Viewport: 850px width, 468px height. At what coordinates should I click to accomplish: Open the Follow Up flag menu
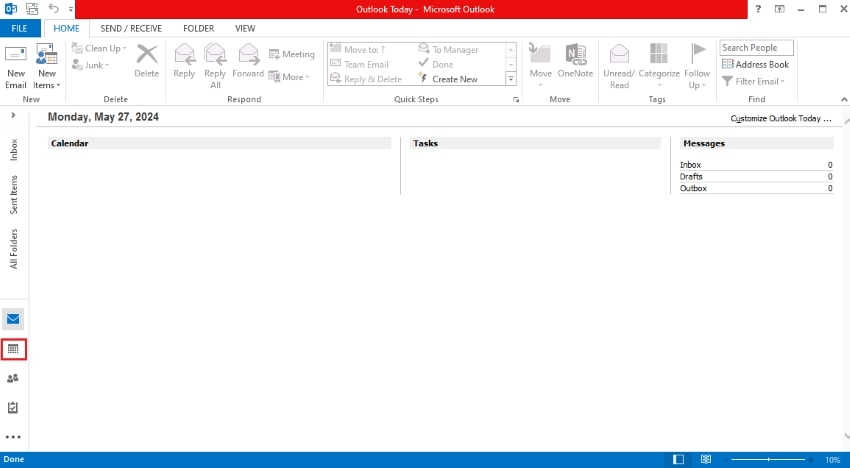(697, 67)
